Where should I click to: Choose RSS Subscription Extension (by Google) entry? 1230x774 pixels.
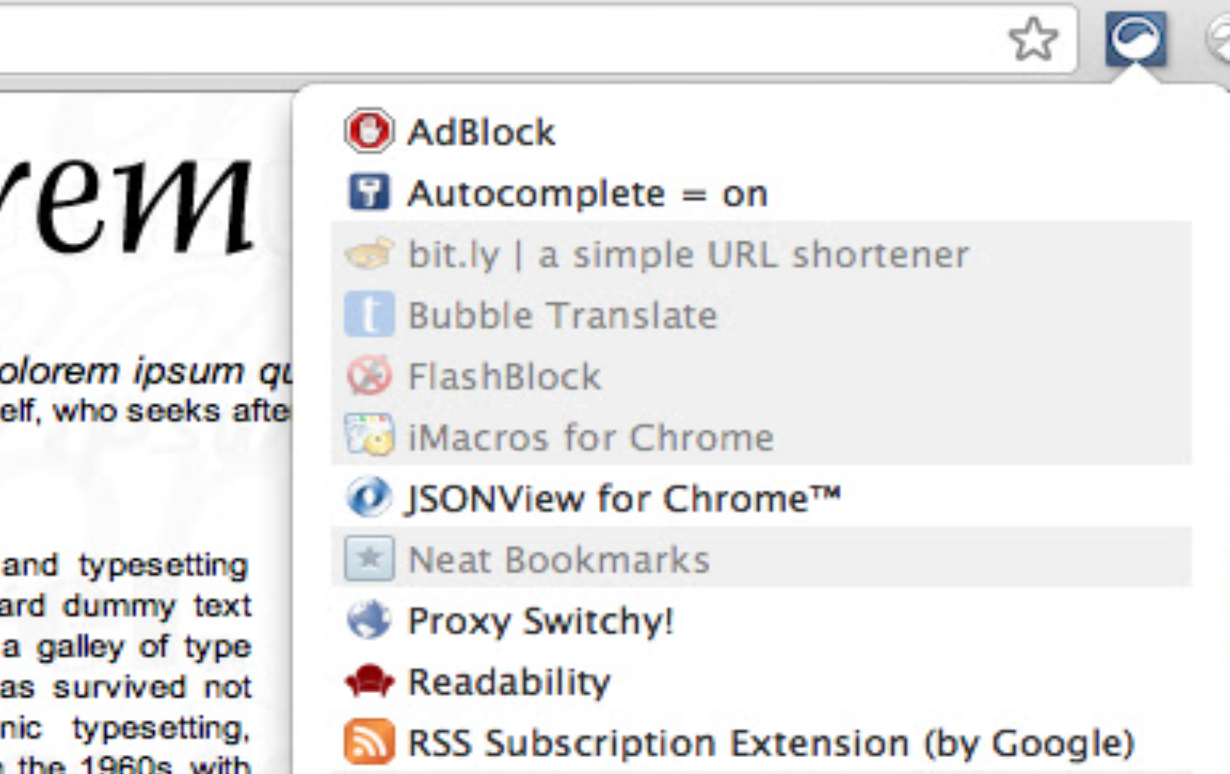click(771, 743)
